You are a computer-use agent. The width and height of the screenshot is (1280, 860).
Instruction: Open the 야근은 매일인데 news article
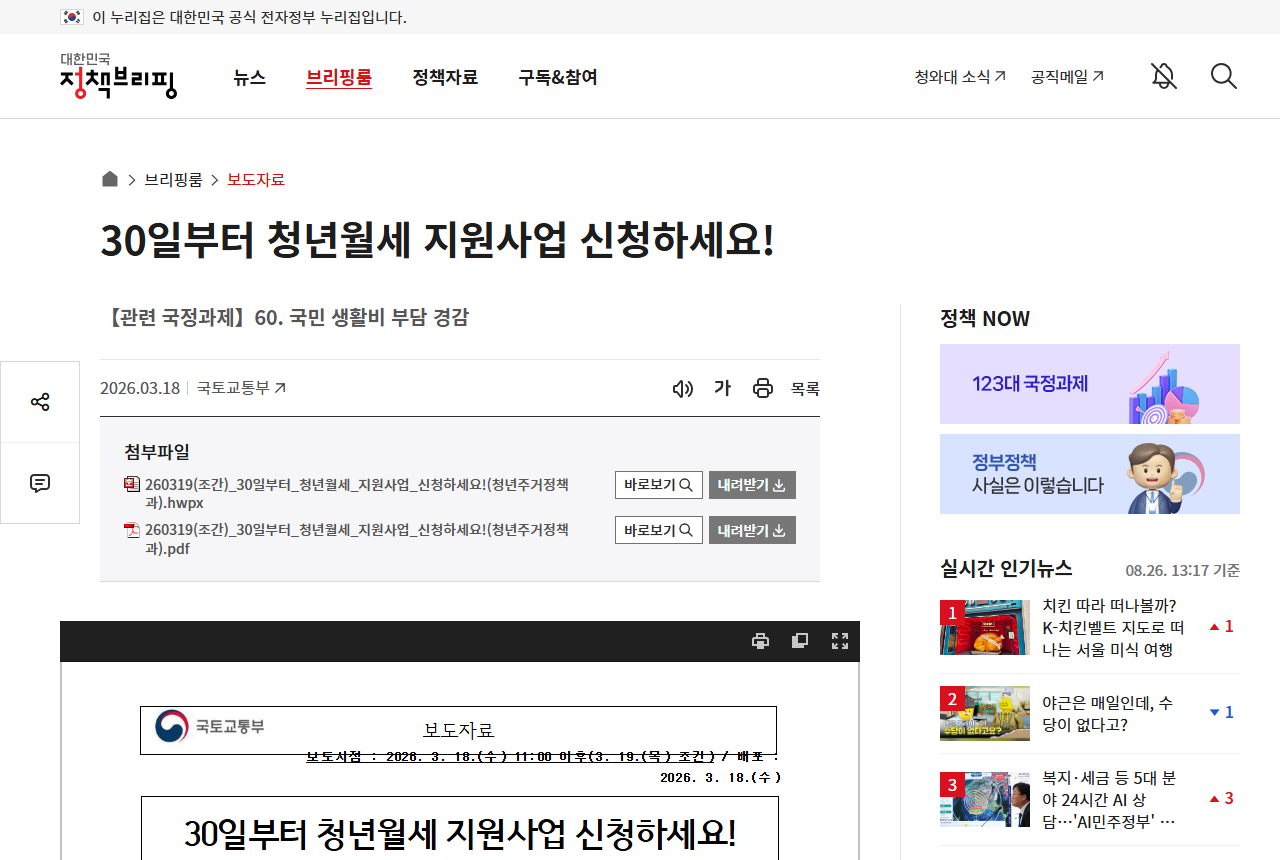(x=1107, y=714)
